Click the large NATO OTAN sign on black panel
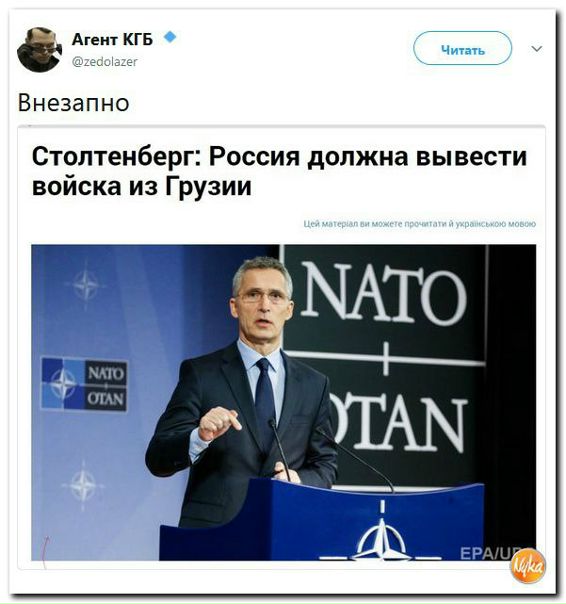This screenshot has width=566, height=604. (385, 356)
